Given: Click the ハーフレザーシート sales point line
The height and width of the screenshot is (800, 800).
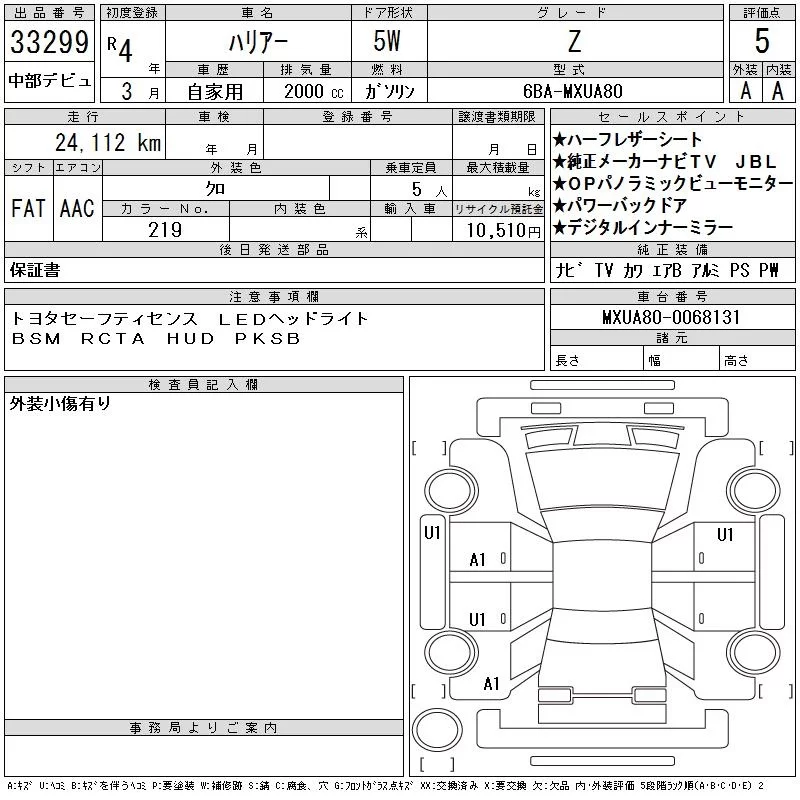Looking at the screenshot, I should [x=628, y=139].
